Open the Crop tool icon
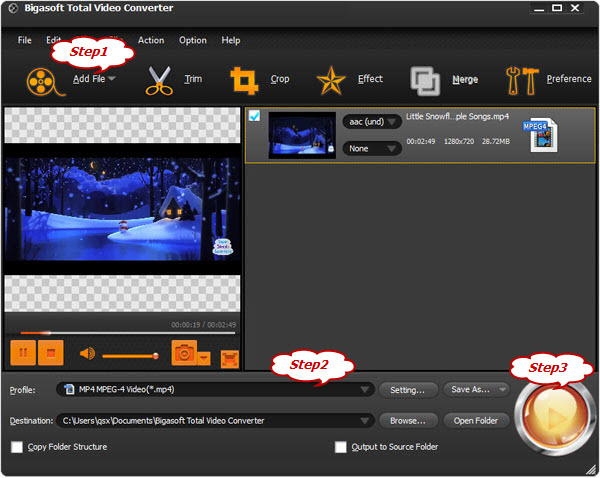This screenshot has height=478, width=600. [244, 80]
